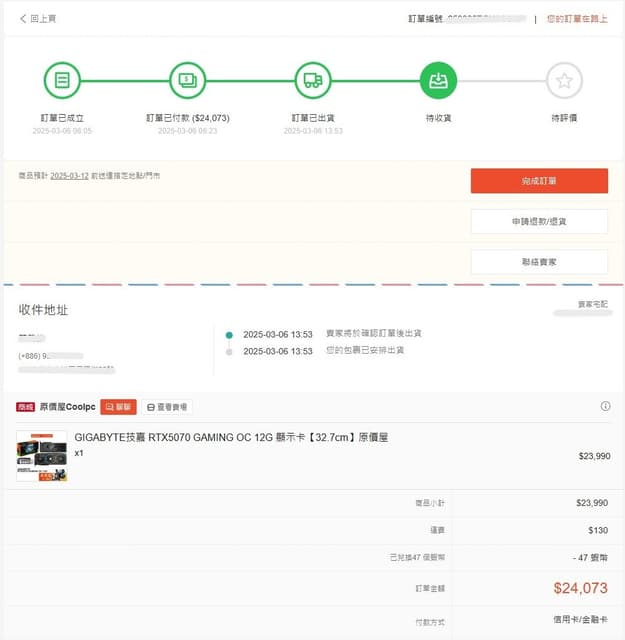Open chat using the 聊聊 button
Viewport: 625px width, 640px height.
click(x=118, y=407)
